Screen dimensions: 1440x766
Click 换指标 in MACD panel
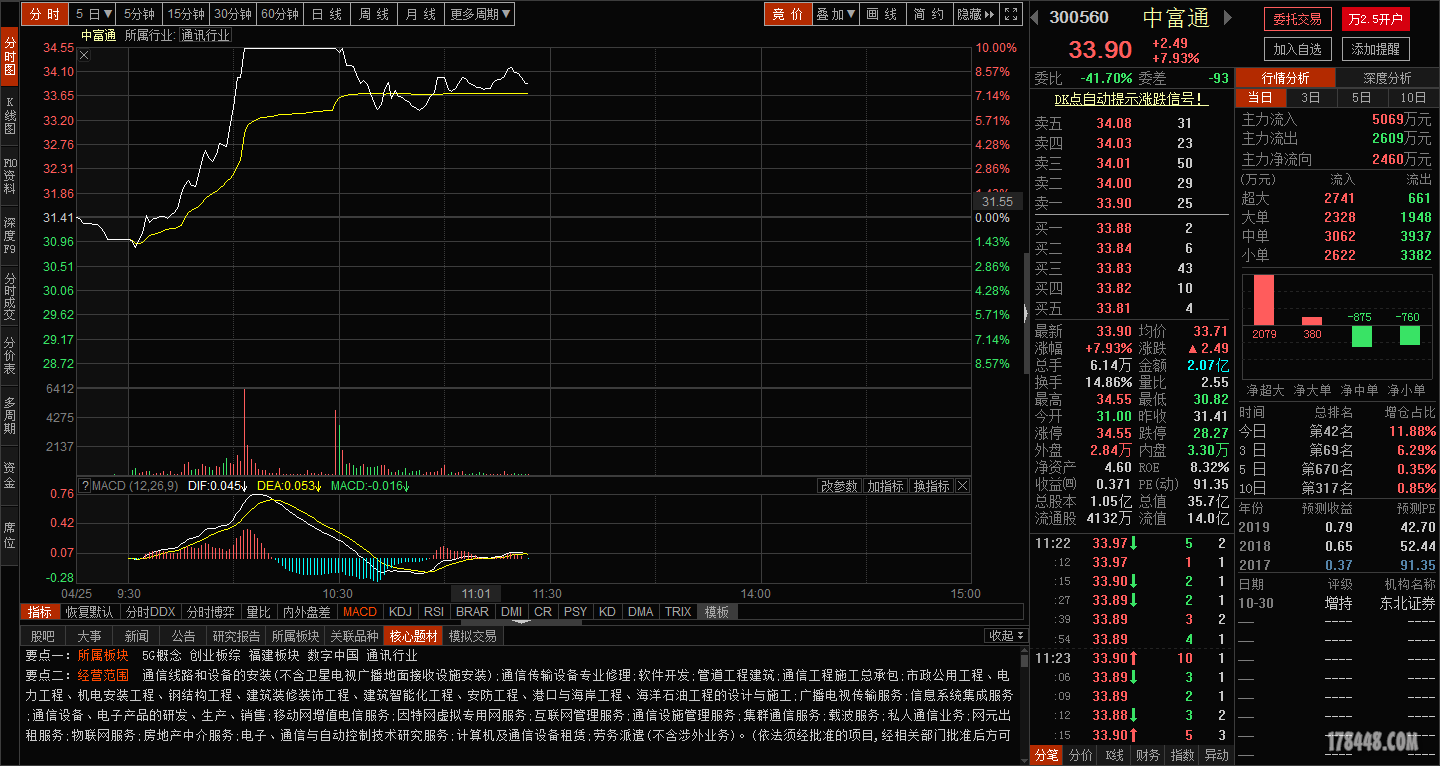coord(931,486)
